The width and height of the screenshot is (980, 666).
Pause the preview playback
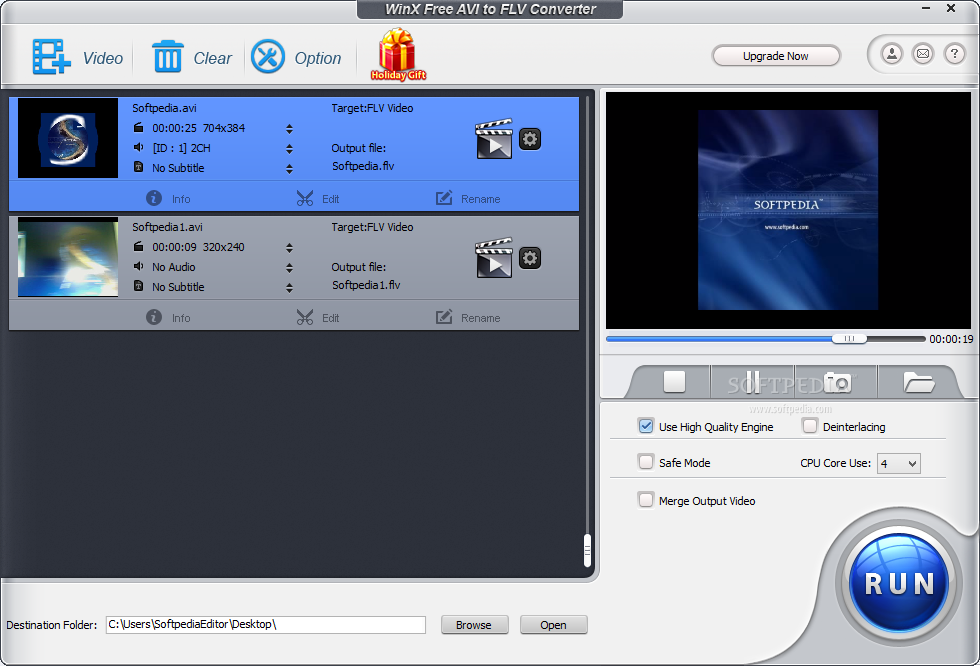pyautogui.click(x=752, y=382)
